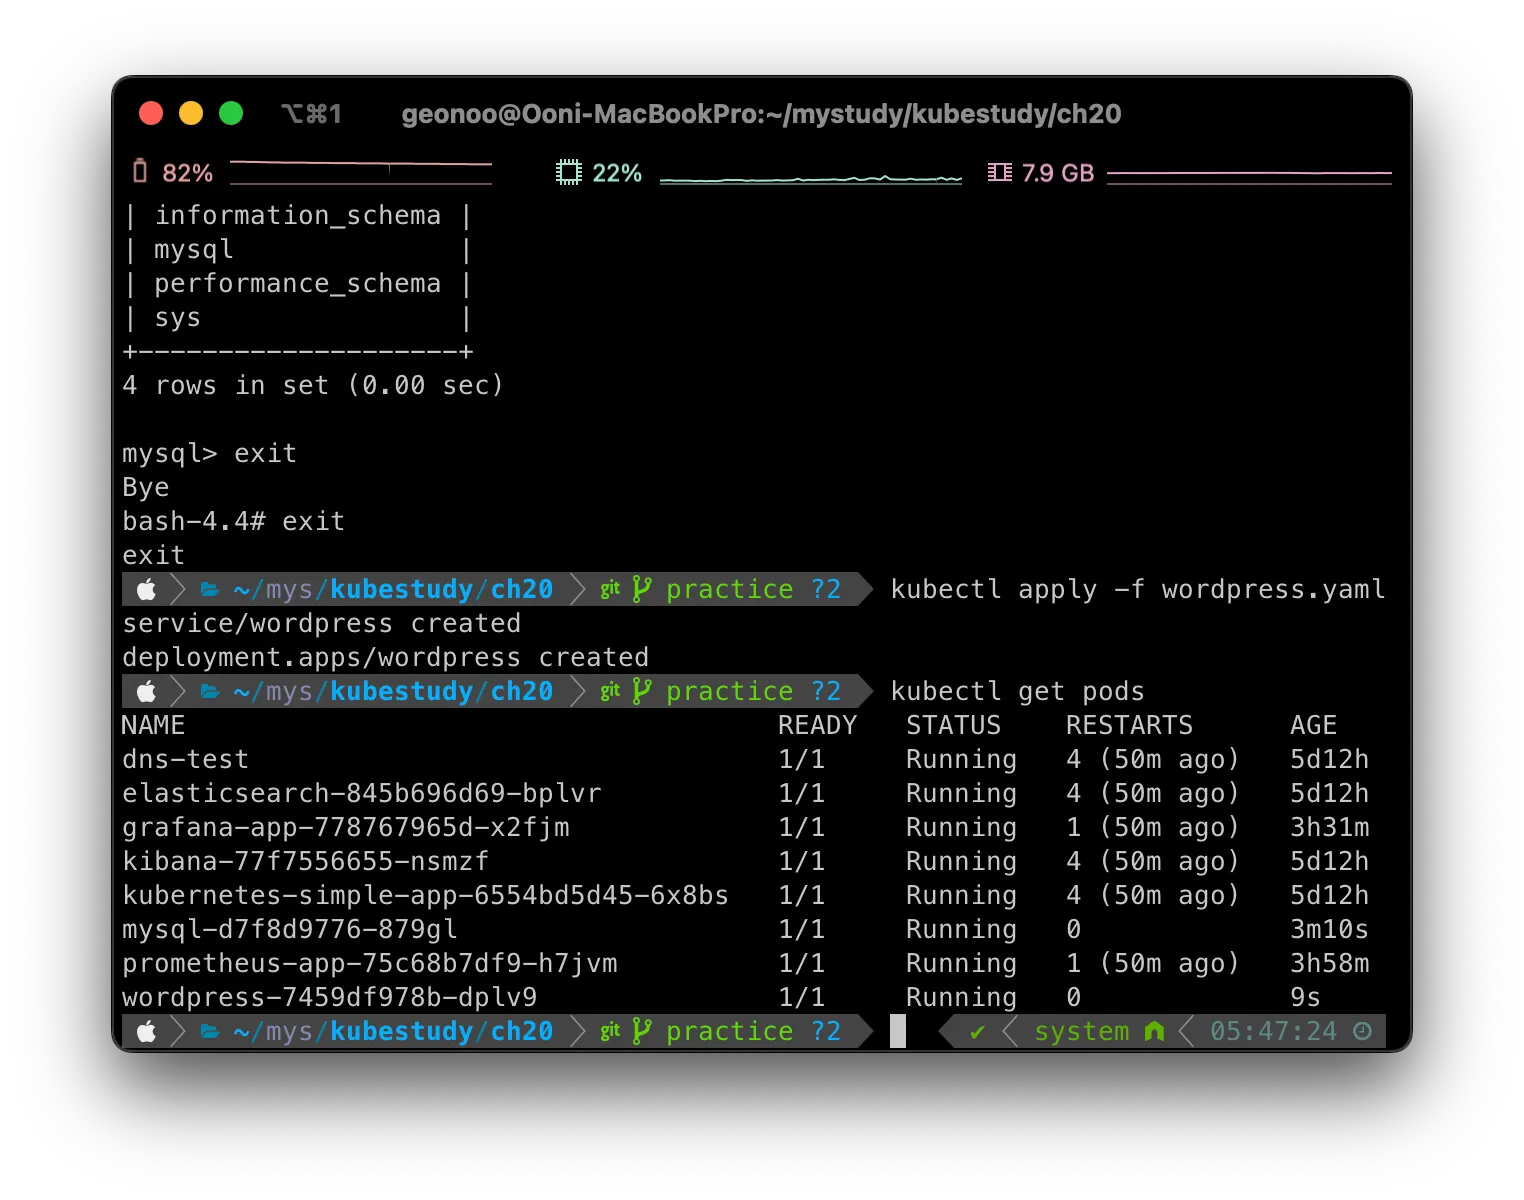Click the Apple logo on the kubectl get pods prompt

tap(147, 692)
